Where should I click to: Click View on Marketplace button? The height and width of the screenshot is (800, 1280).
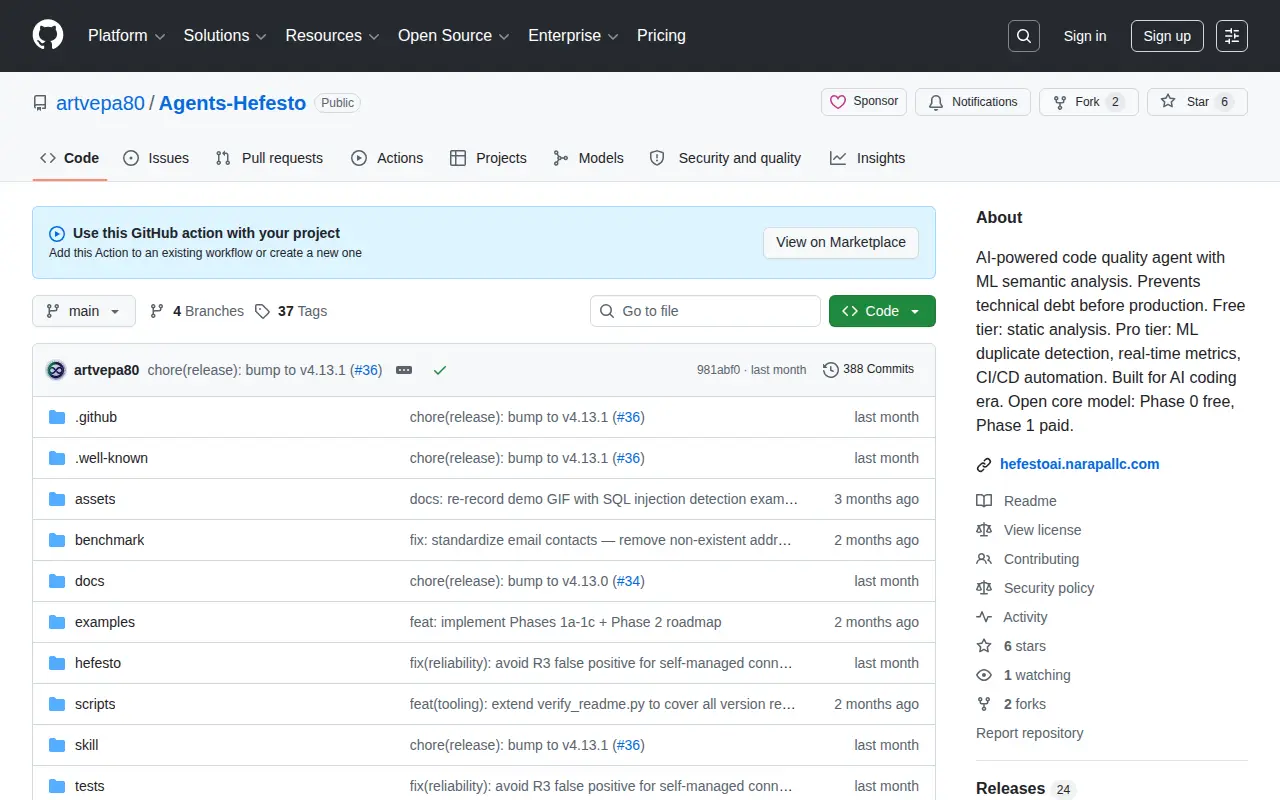(x=841, y=242)
